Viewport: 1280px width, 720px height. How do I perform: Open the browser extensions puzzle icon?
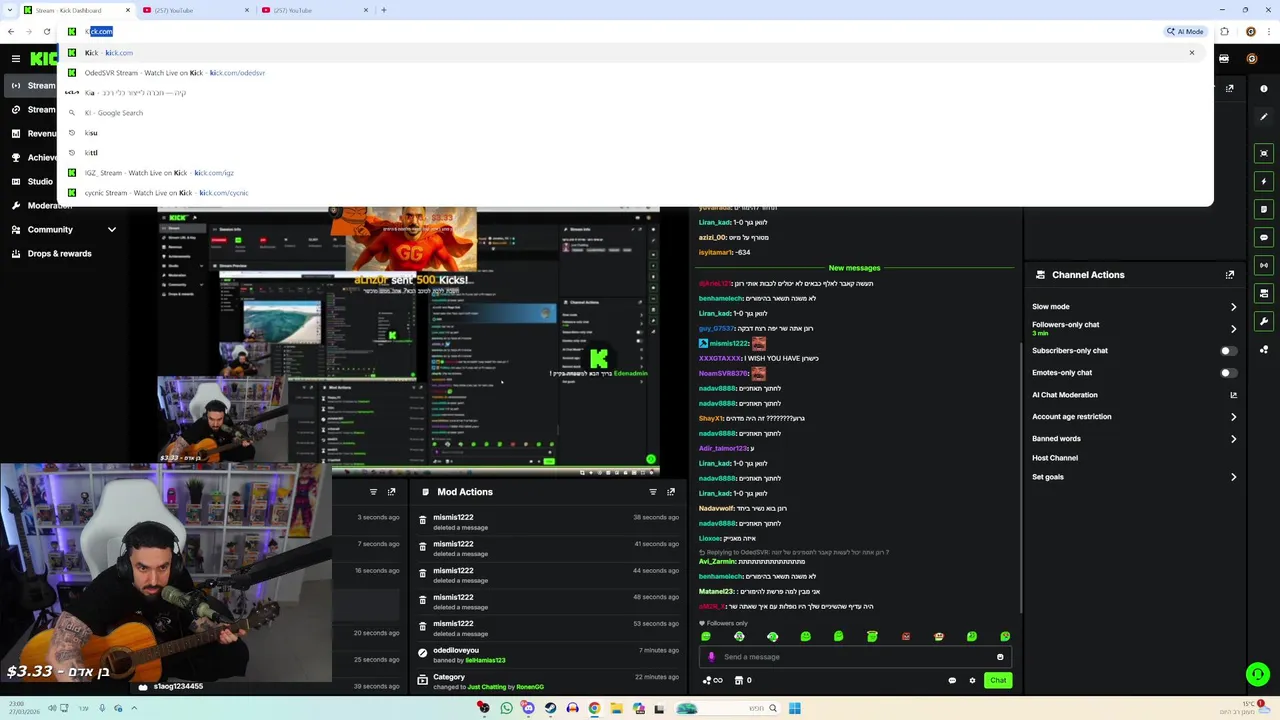1225,32
